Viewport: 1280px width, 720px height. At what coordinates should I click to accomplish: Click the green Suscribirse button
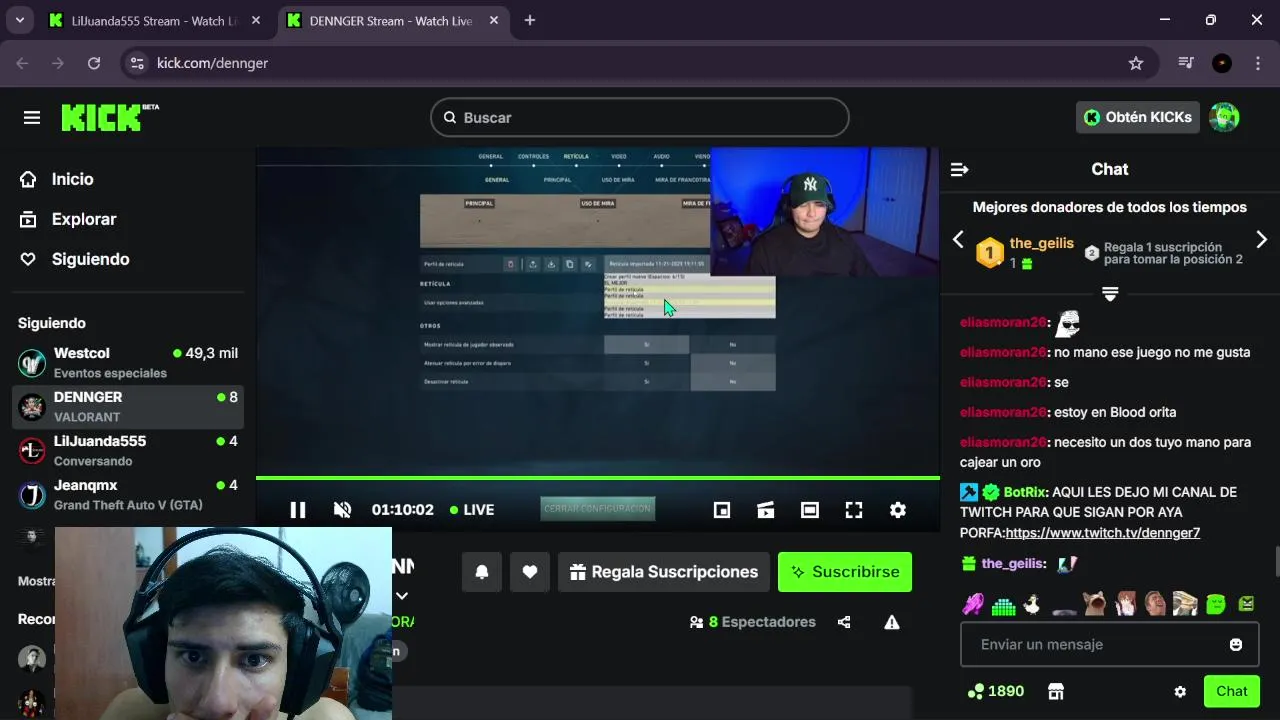coord(845,572)
